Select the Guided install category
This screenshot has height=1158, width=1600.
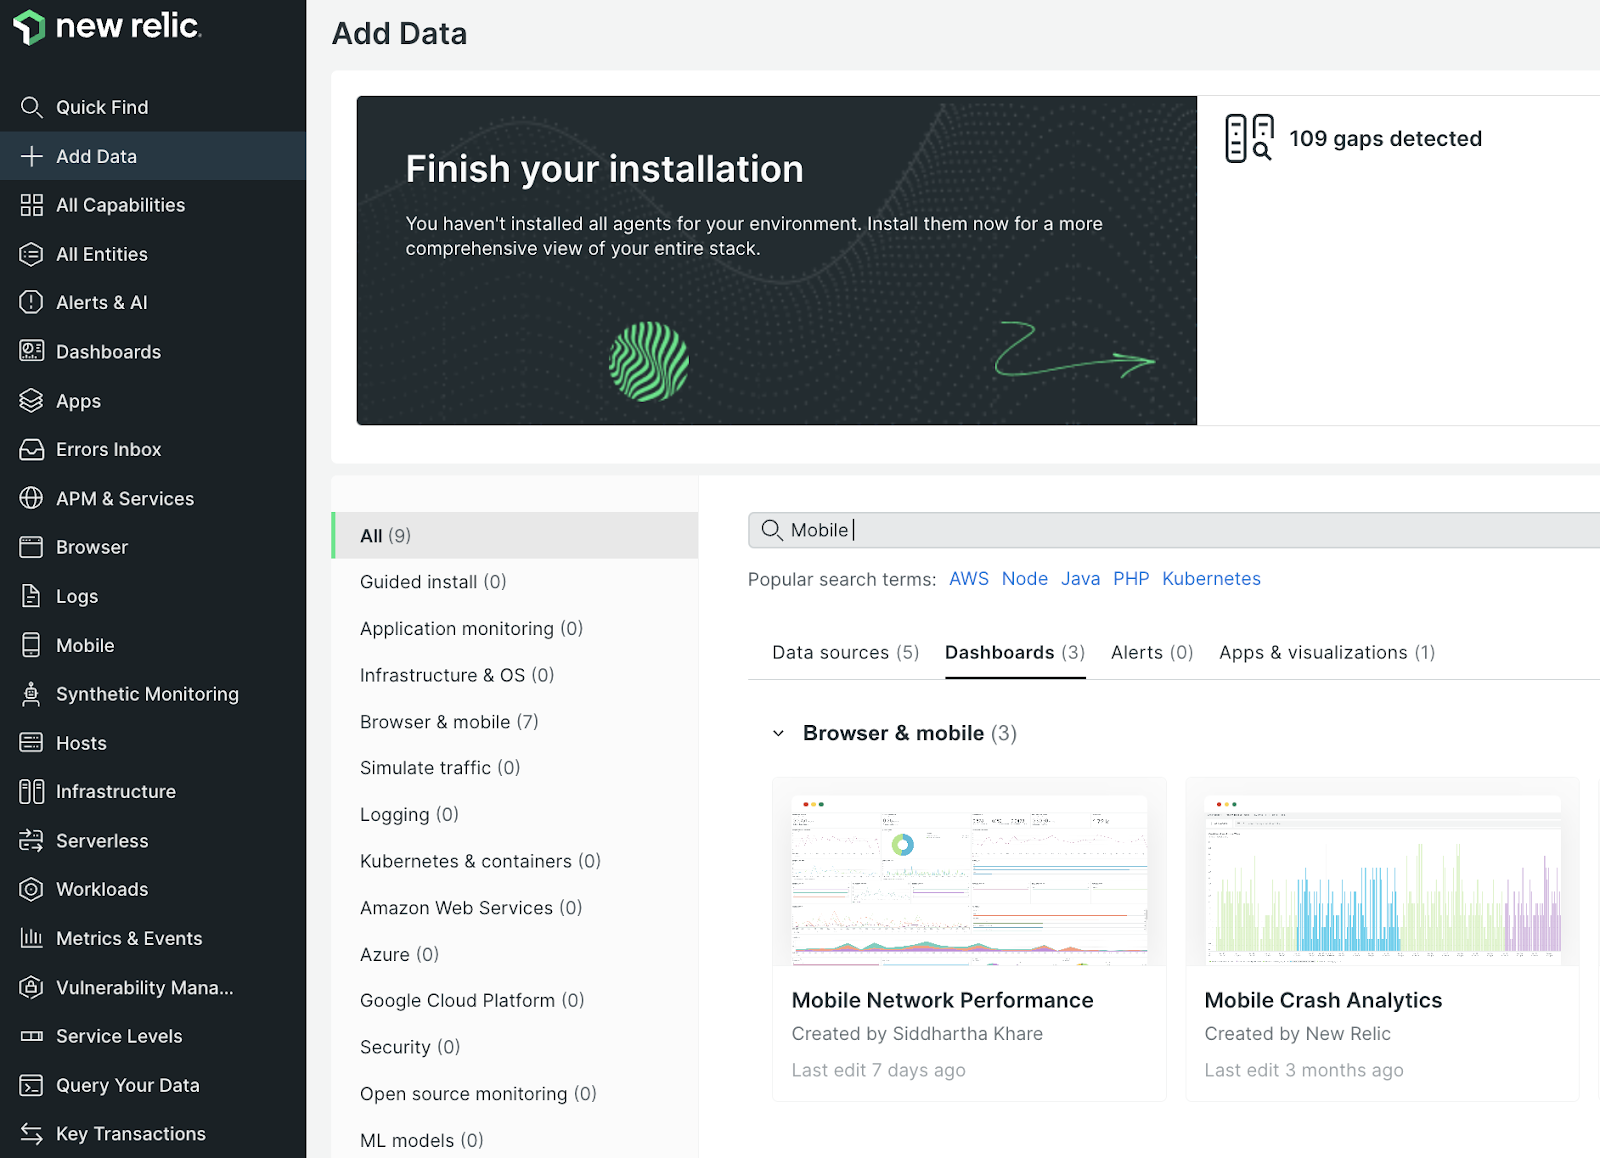[432, 581]
